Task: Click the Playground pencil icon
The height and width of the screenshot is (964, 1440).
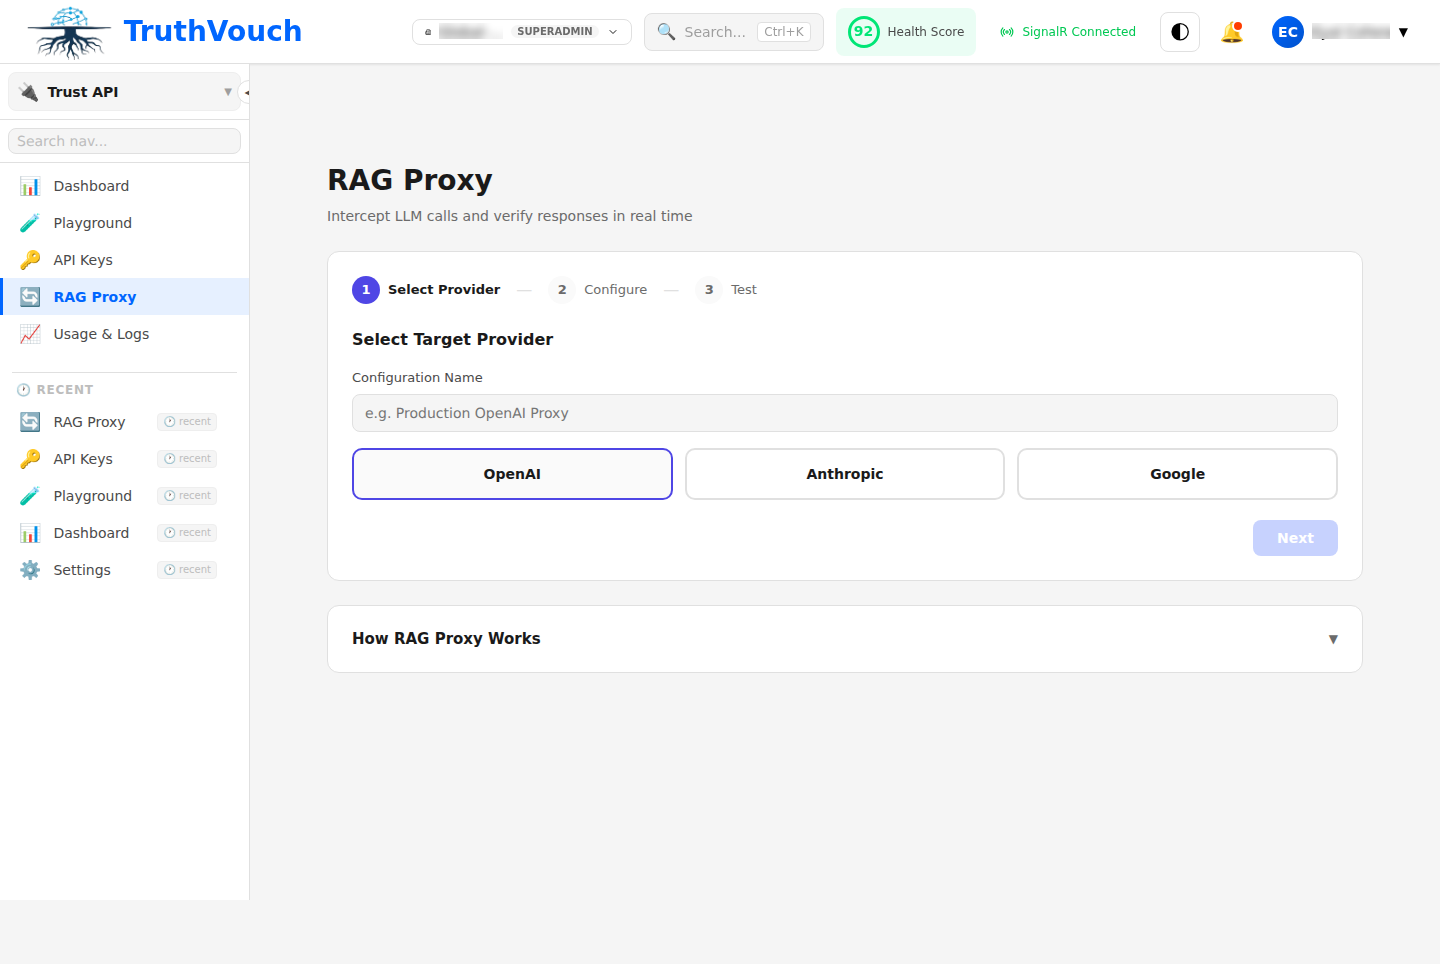Action: coord(29,222)
